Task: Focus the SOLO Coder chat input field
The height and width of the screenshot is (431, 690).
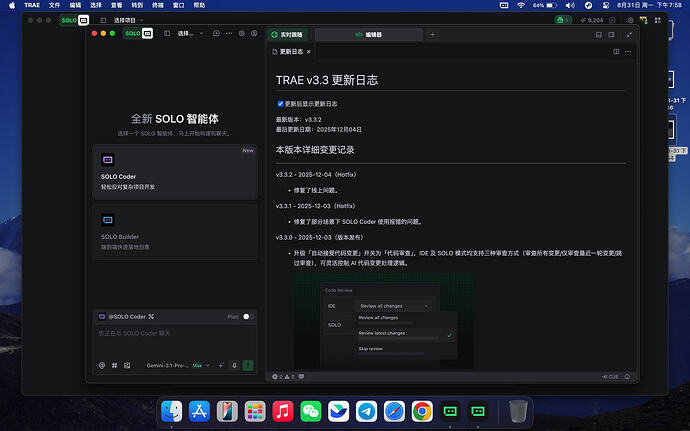Action: point(175,340)
